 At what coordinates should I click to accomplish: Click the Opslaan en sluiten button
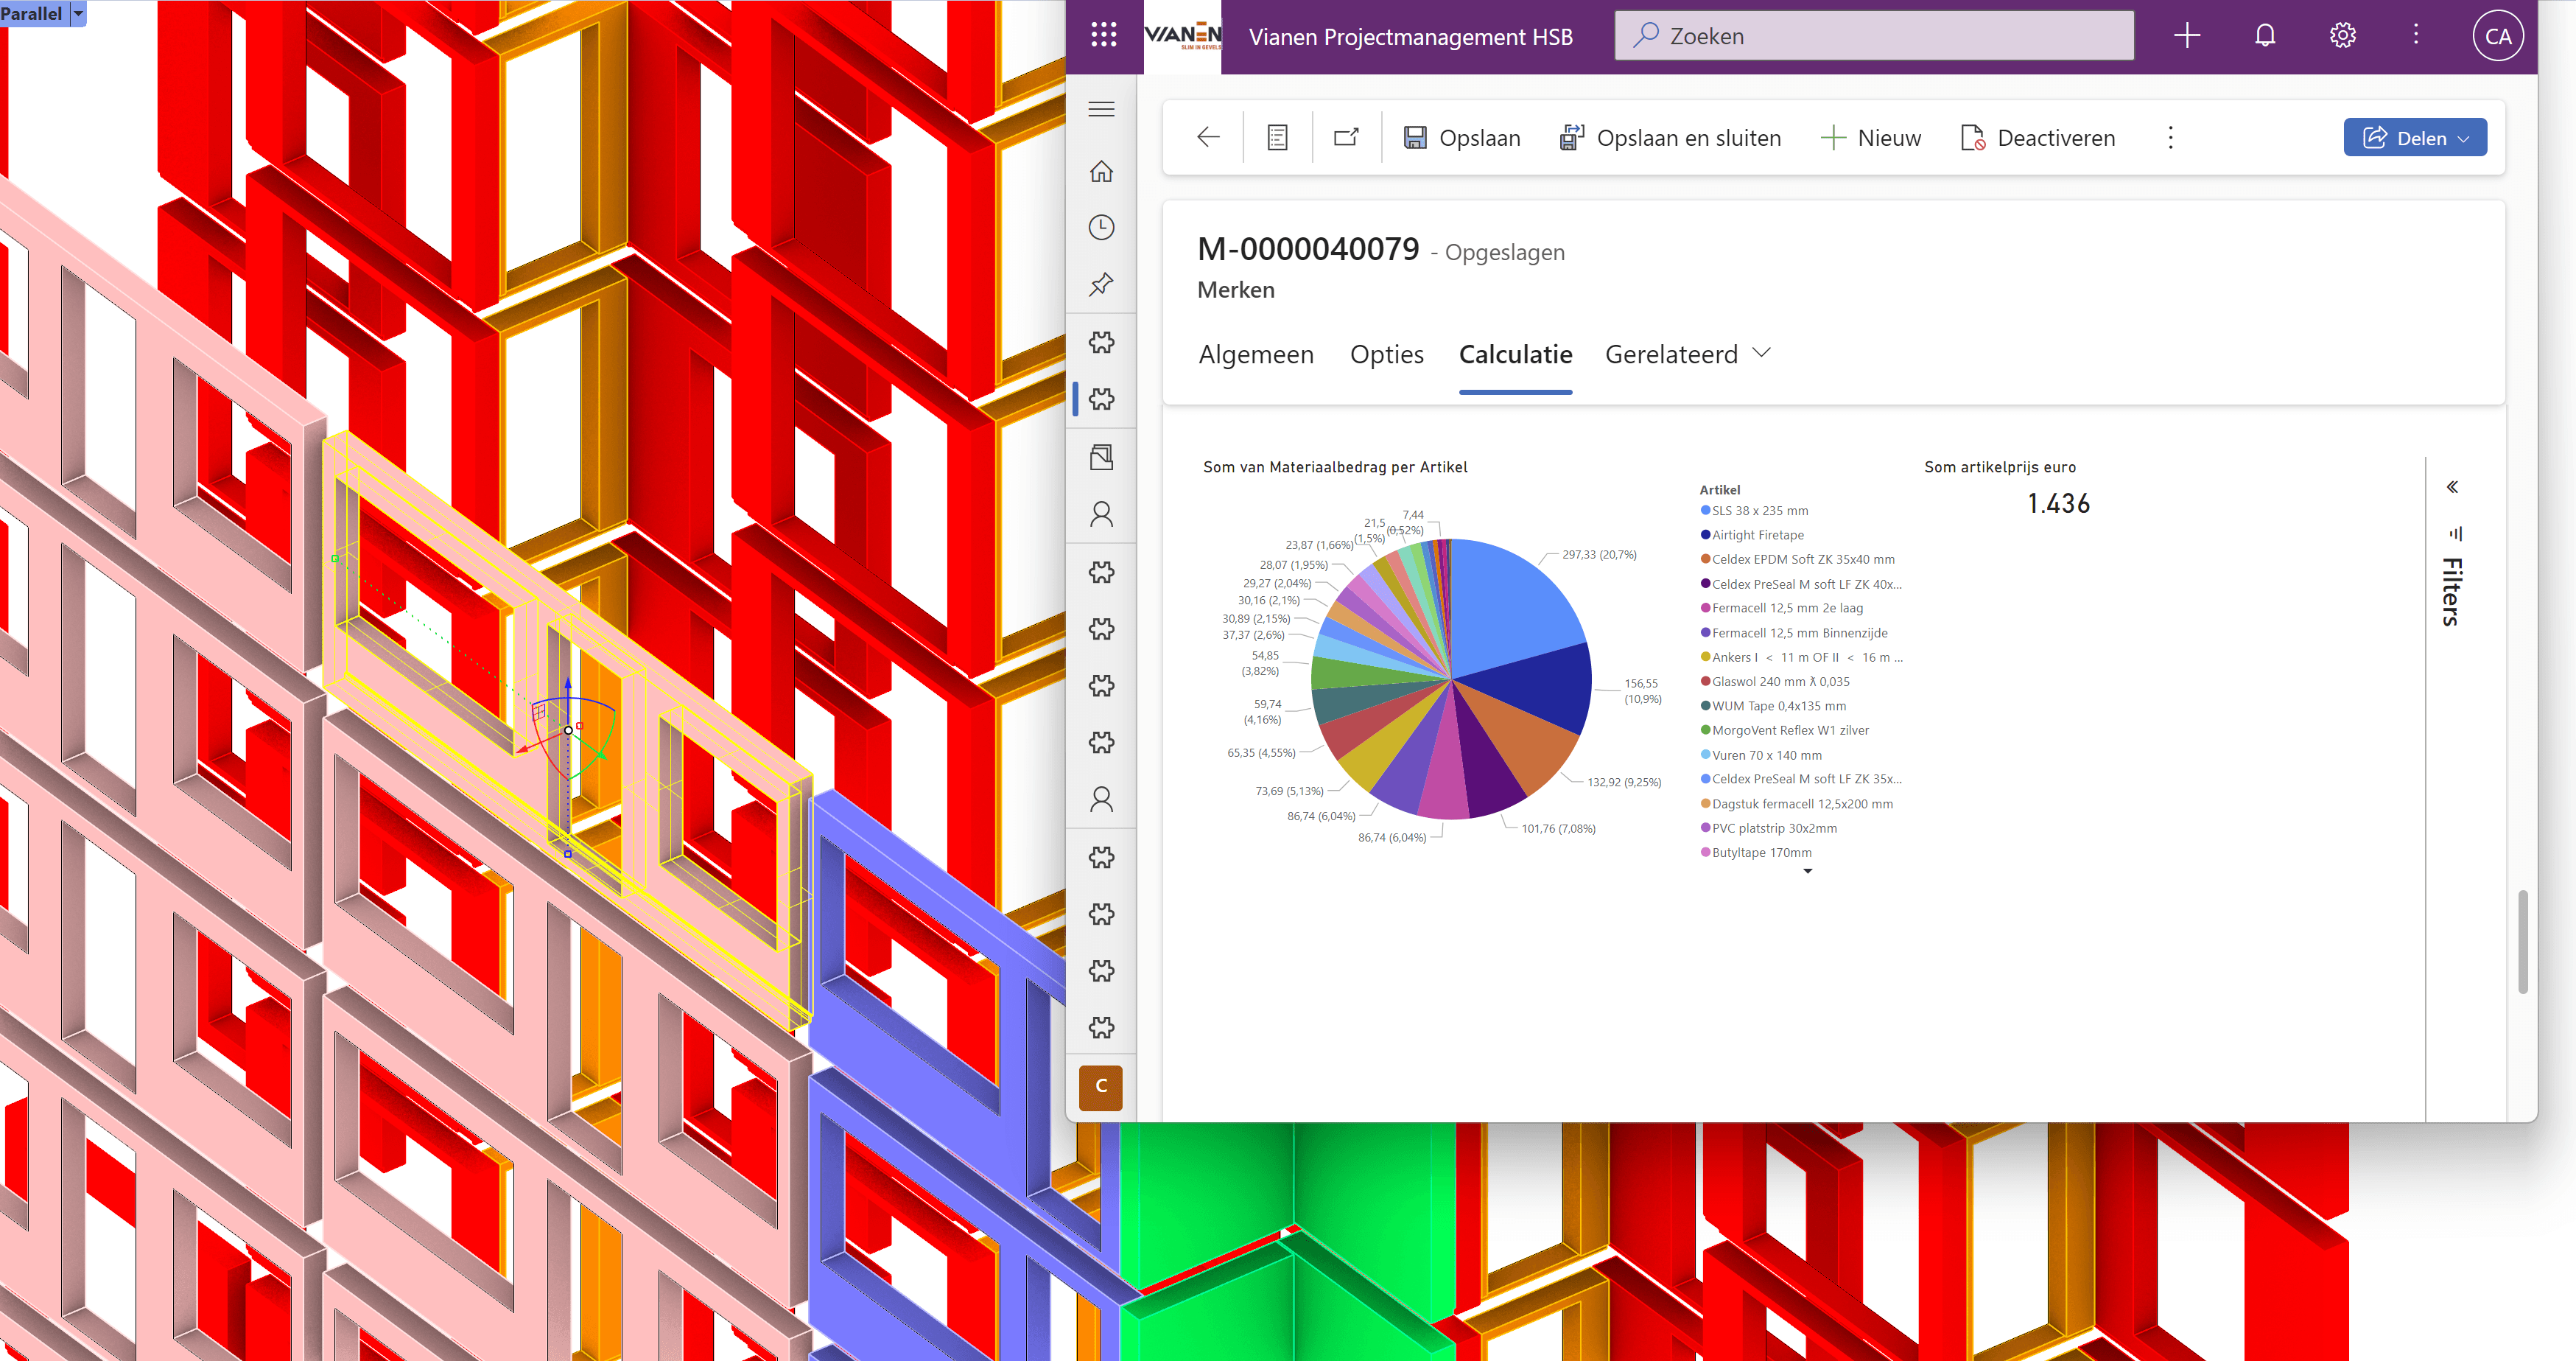1671,138
